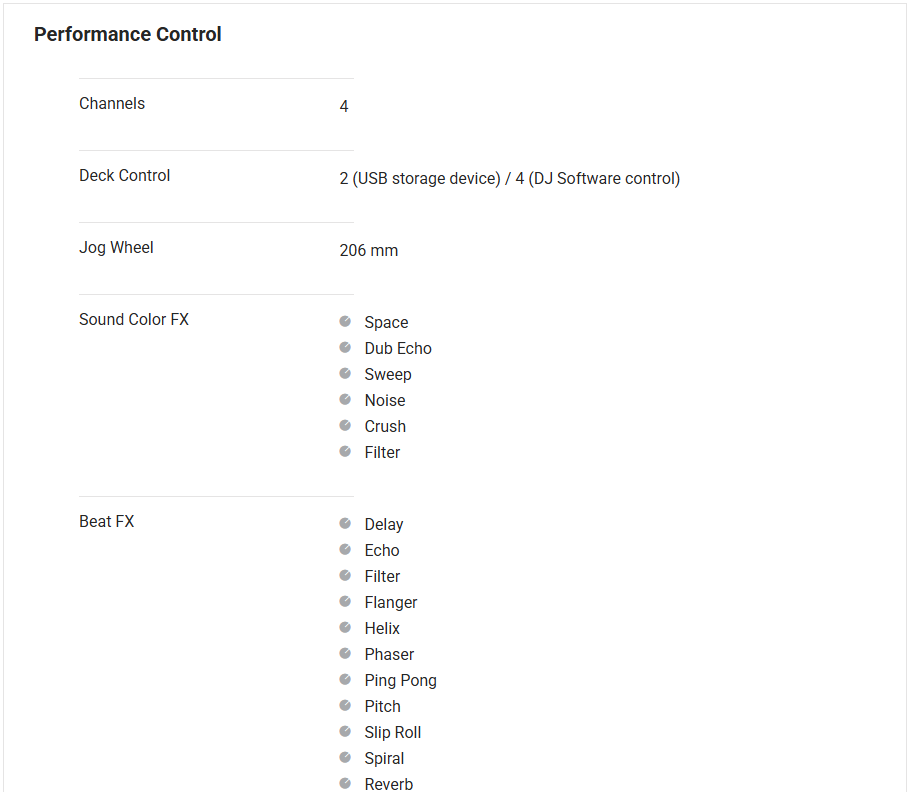Click the Performance Control section heading

[128, 34]
